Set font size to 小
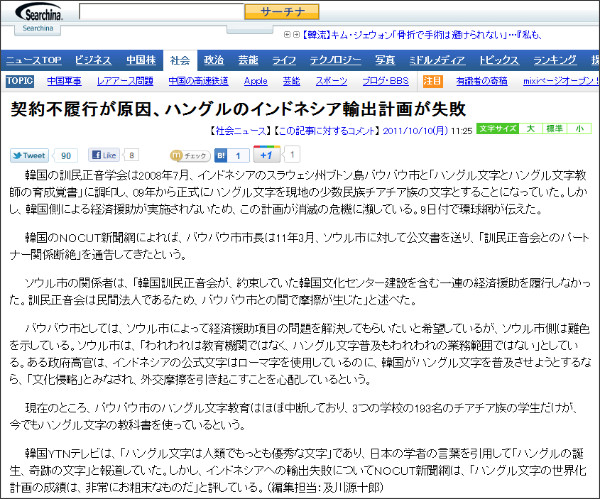This screenshot has height=499, width=600. (579, 129)
